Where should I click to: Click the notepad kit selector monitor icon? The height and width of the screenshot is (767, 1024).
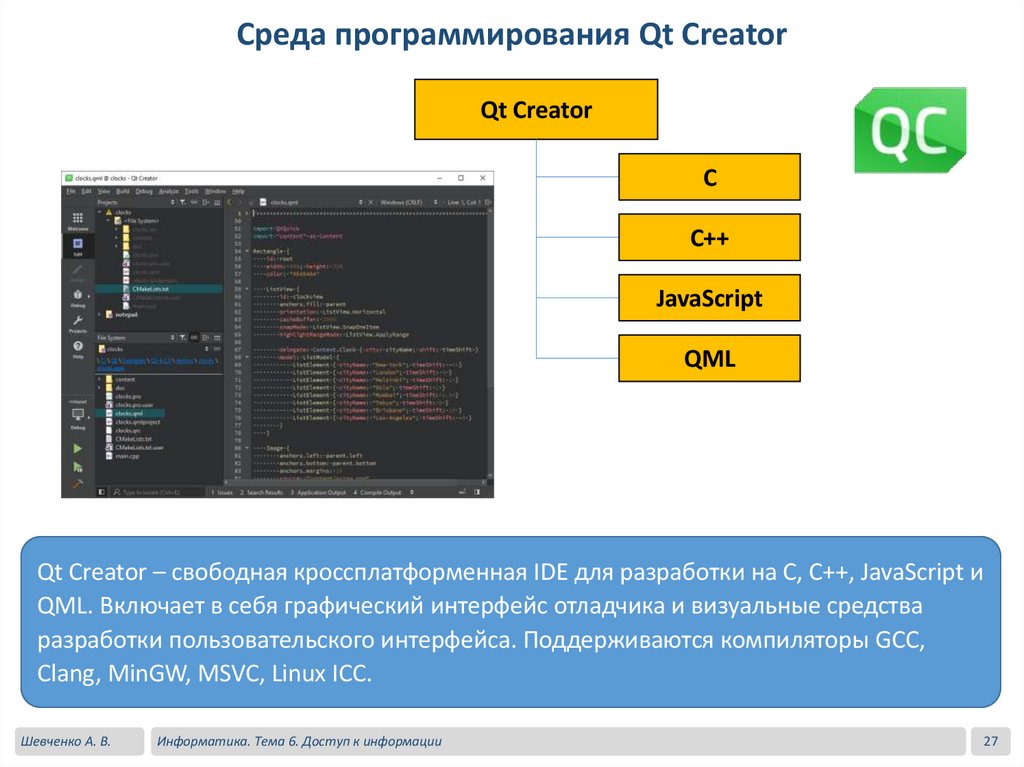coord(78,416)
